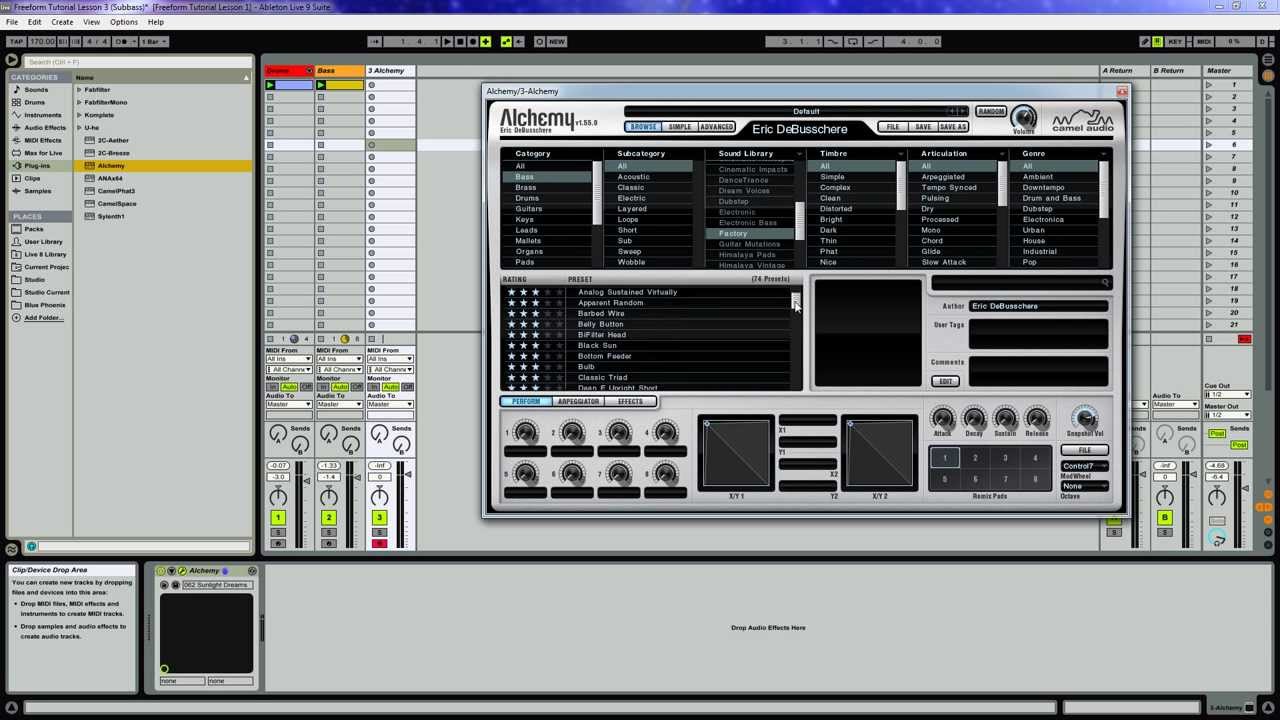Select Remix Pad 2 in Alchemy
The width and height of the screenshot is (1280, 720).
point(975,458)
